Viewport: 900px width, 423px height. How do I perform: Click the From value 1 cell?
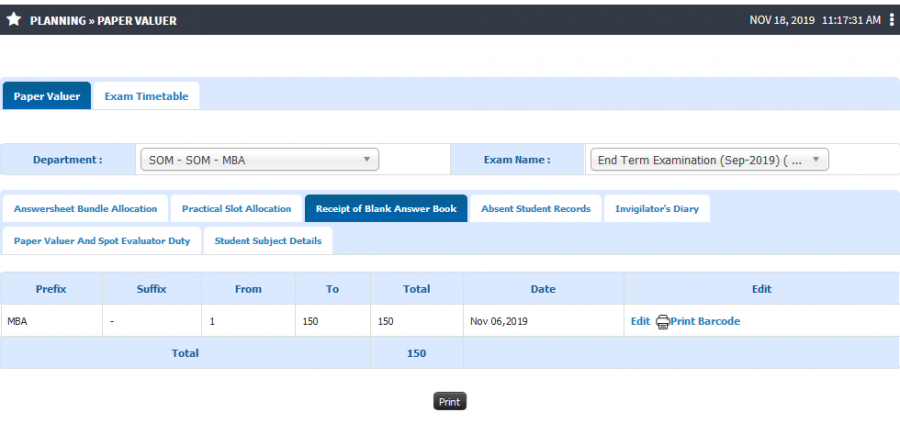(x=248, y=321)
